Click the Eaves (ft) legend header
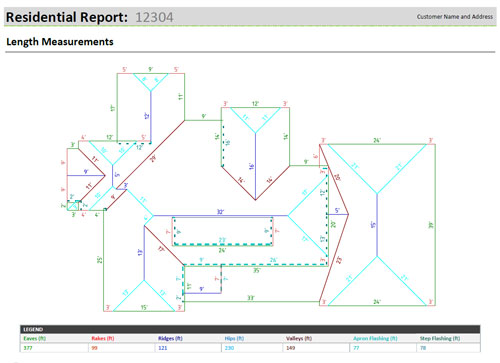The image size is (500, 363). (x=35, y=338)
